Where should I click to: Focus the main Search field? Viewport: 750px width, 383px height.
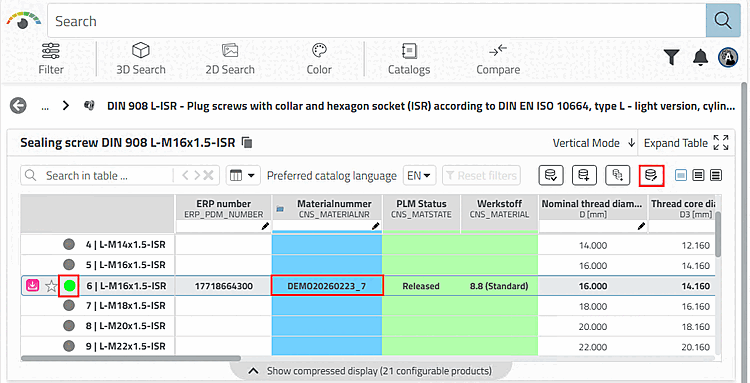[x=376, y=21]
